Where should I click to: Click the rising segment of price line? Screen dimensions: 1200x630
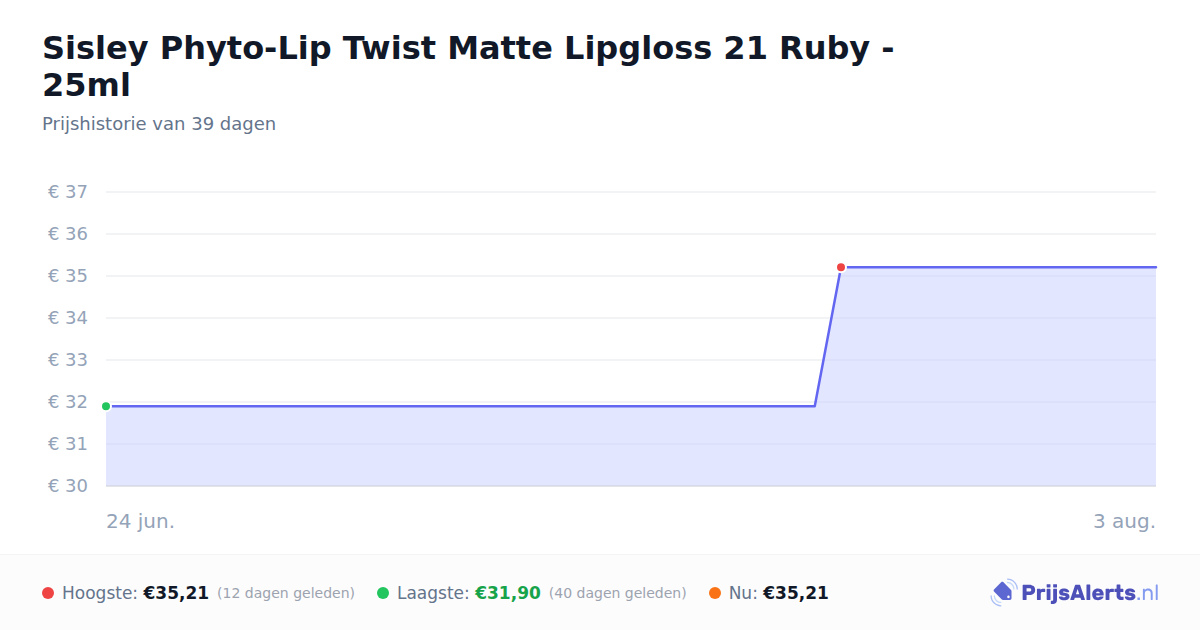828,336
